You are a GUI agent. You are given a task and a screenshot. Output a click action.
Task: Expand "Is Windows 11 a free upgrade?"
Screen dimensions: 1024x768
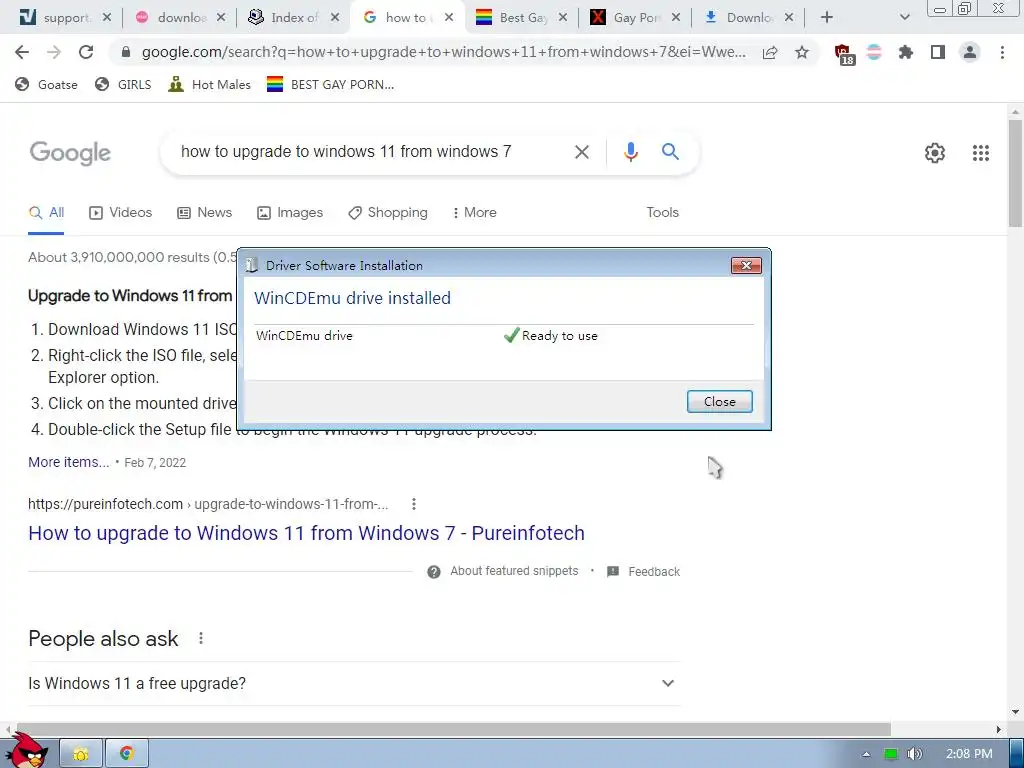354,683
